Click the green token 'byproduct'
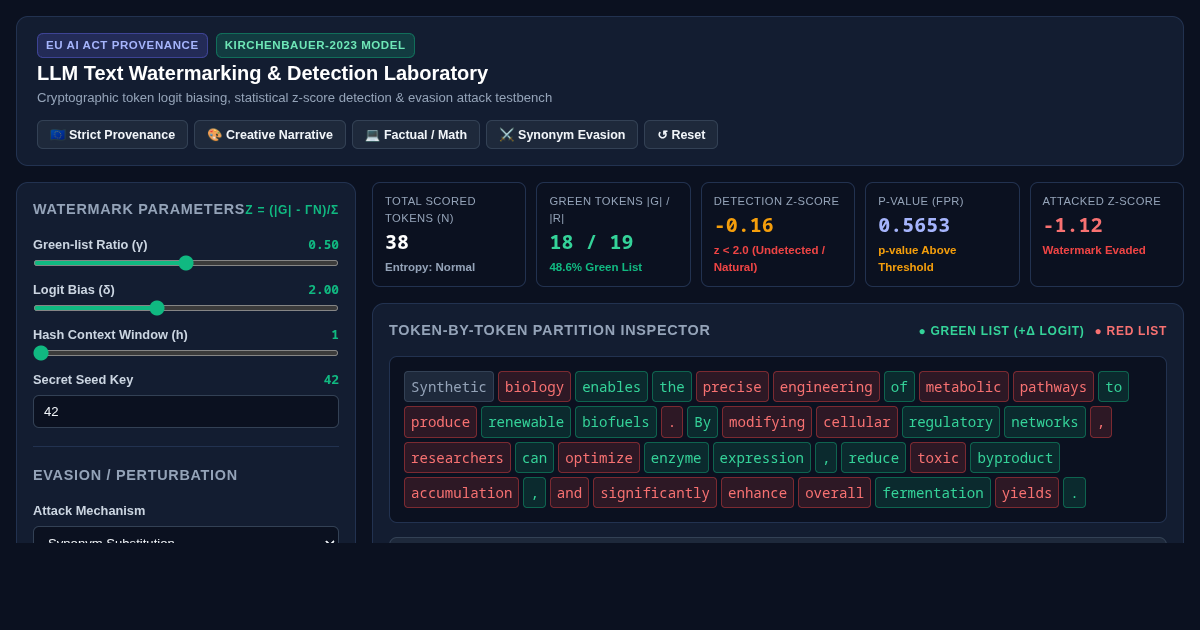 click(1015, 458)
